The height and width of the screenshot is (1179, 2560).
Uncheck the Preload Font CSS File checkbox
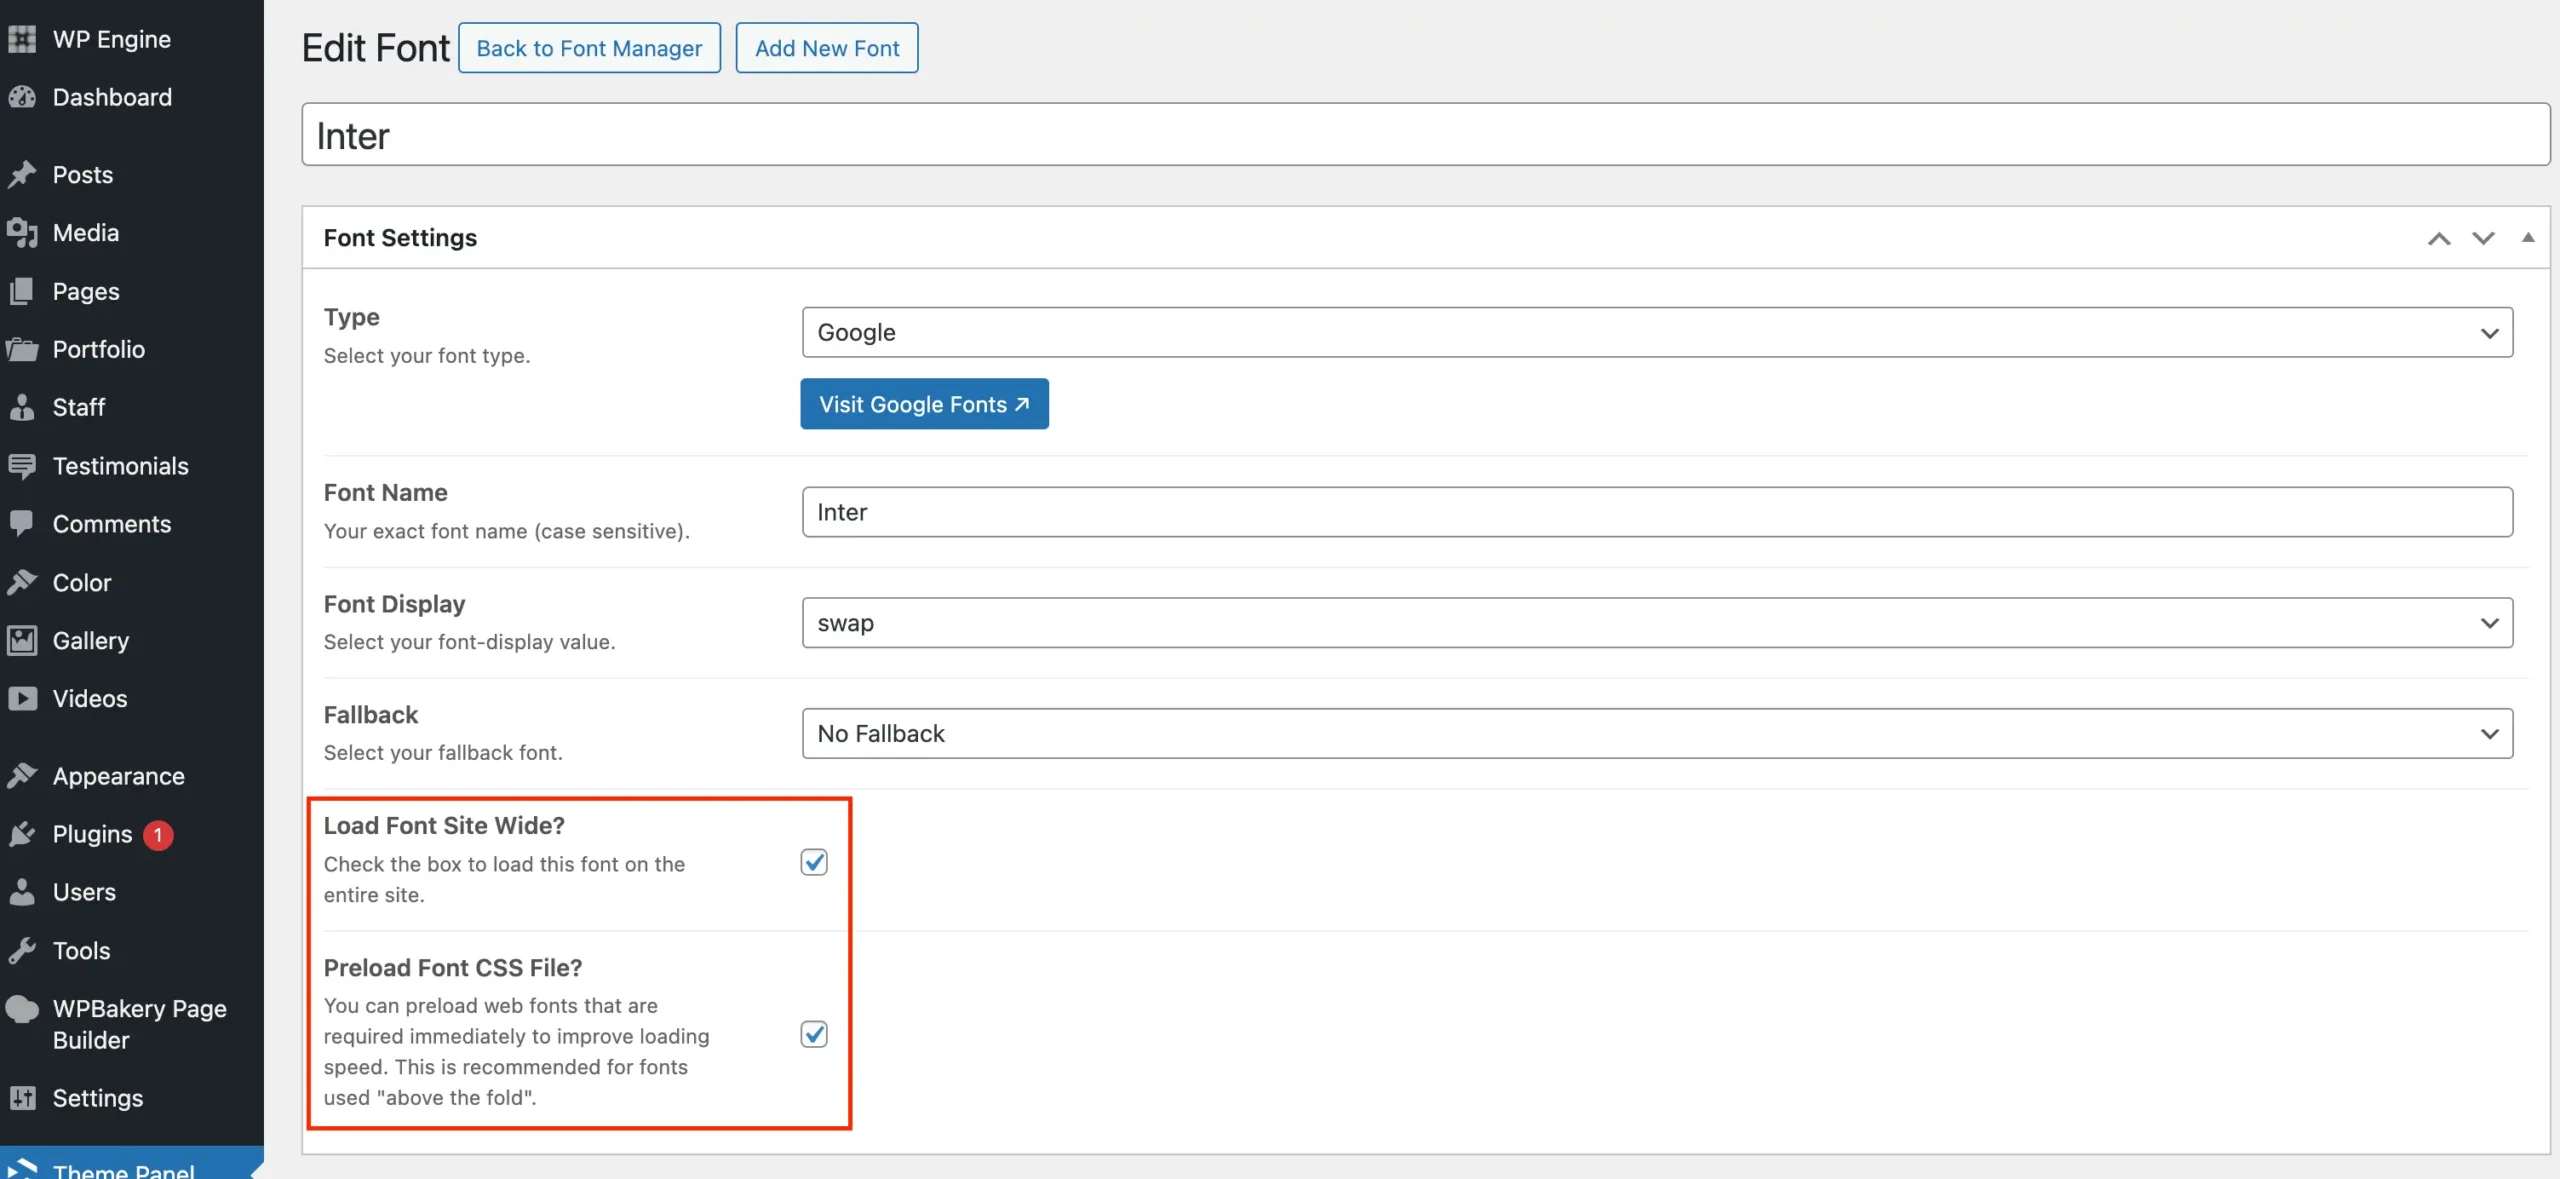point(814,1034)
